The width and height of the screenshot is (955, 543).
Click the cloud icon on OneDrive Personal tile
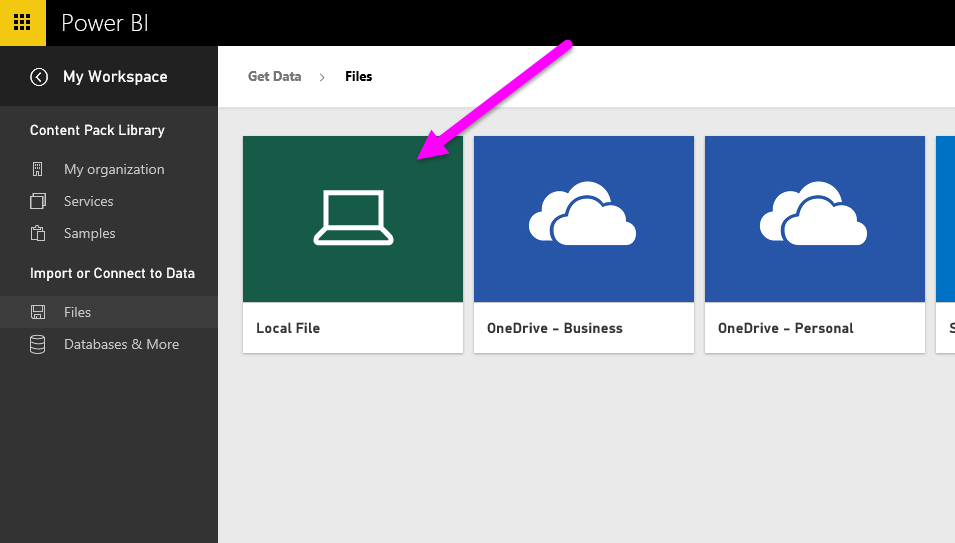point(814,214)
